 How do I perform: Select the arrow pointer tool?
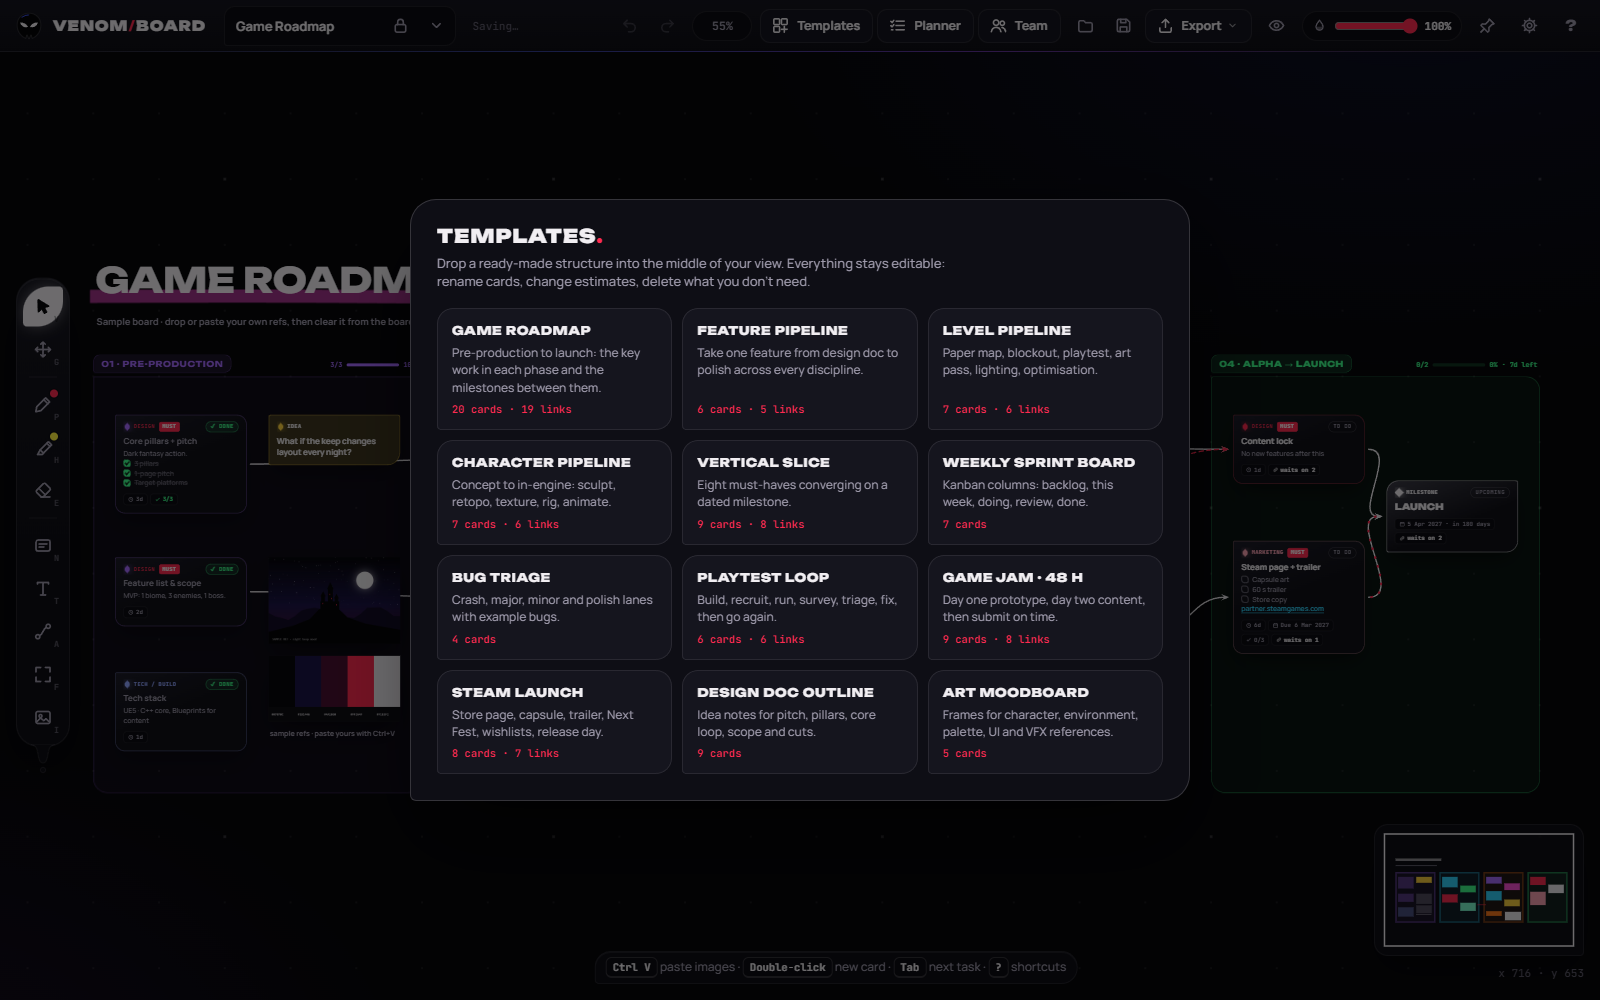tap(43, 306)
